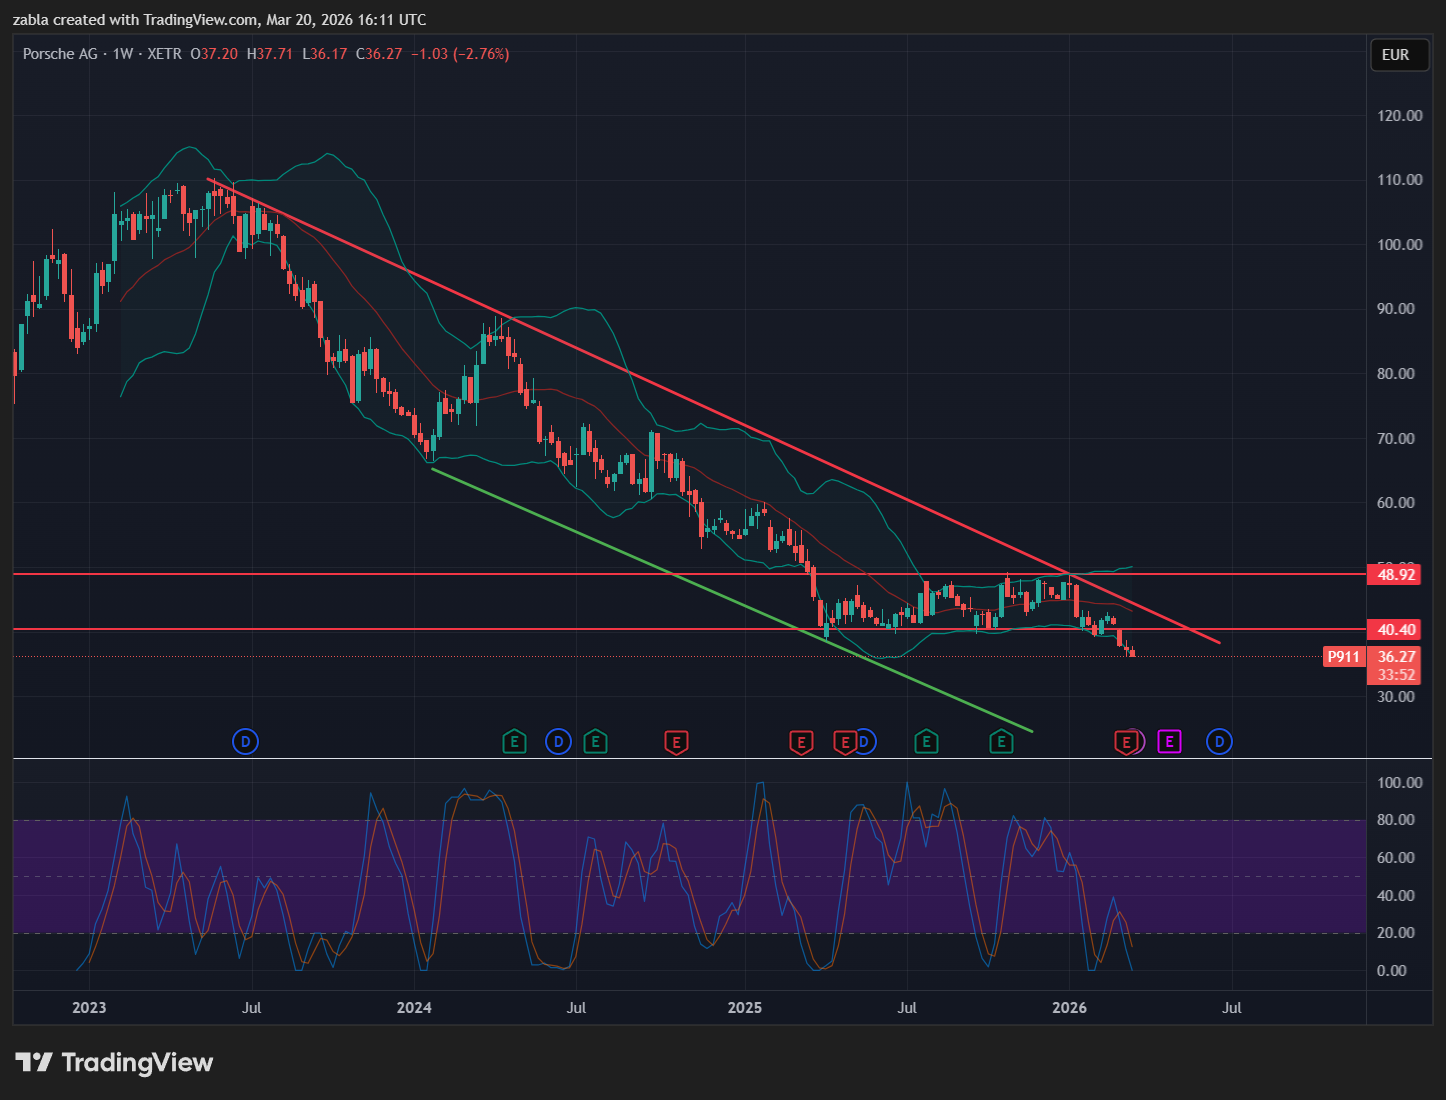Open the first red earnings marker in 2025

[x=800, y=742]
